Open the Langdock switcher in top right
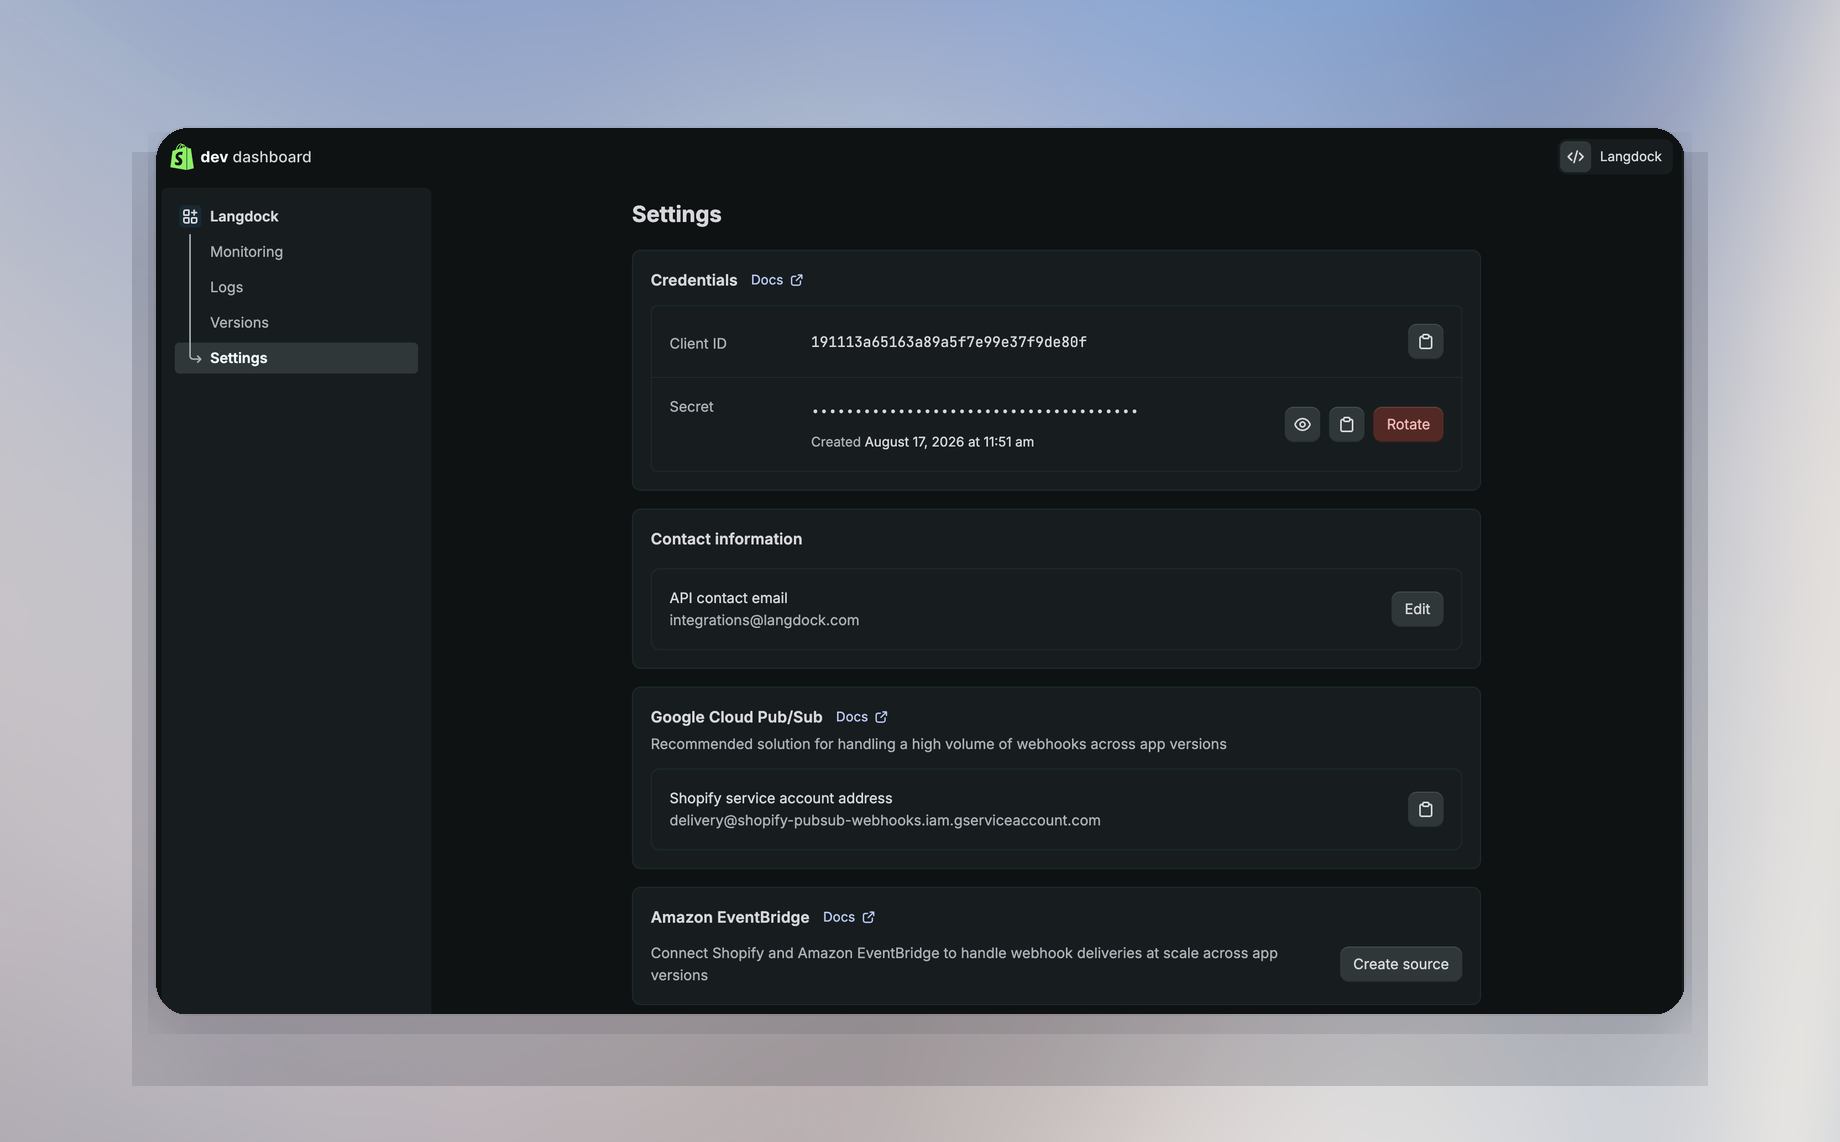The image size is (1840, 1142). point(1615,156)
